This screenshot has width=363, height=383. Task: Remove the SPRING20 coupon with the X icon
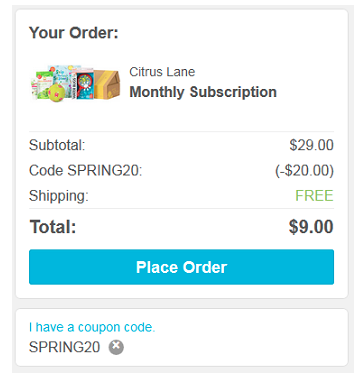116,347
